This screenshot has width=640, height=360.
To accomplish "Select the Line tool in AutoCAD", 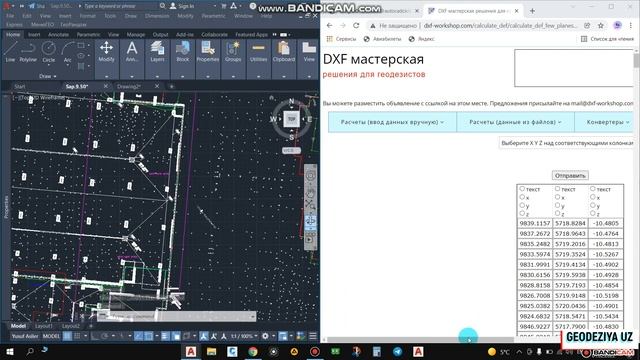I will coord(10,52).
